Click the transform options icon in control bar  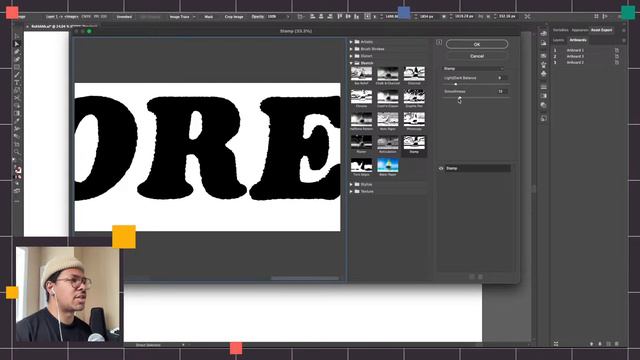pos(527,16)
